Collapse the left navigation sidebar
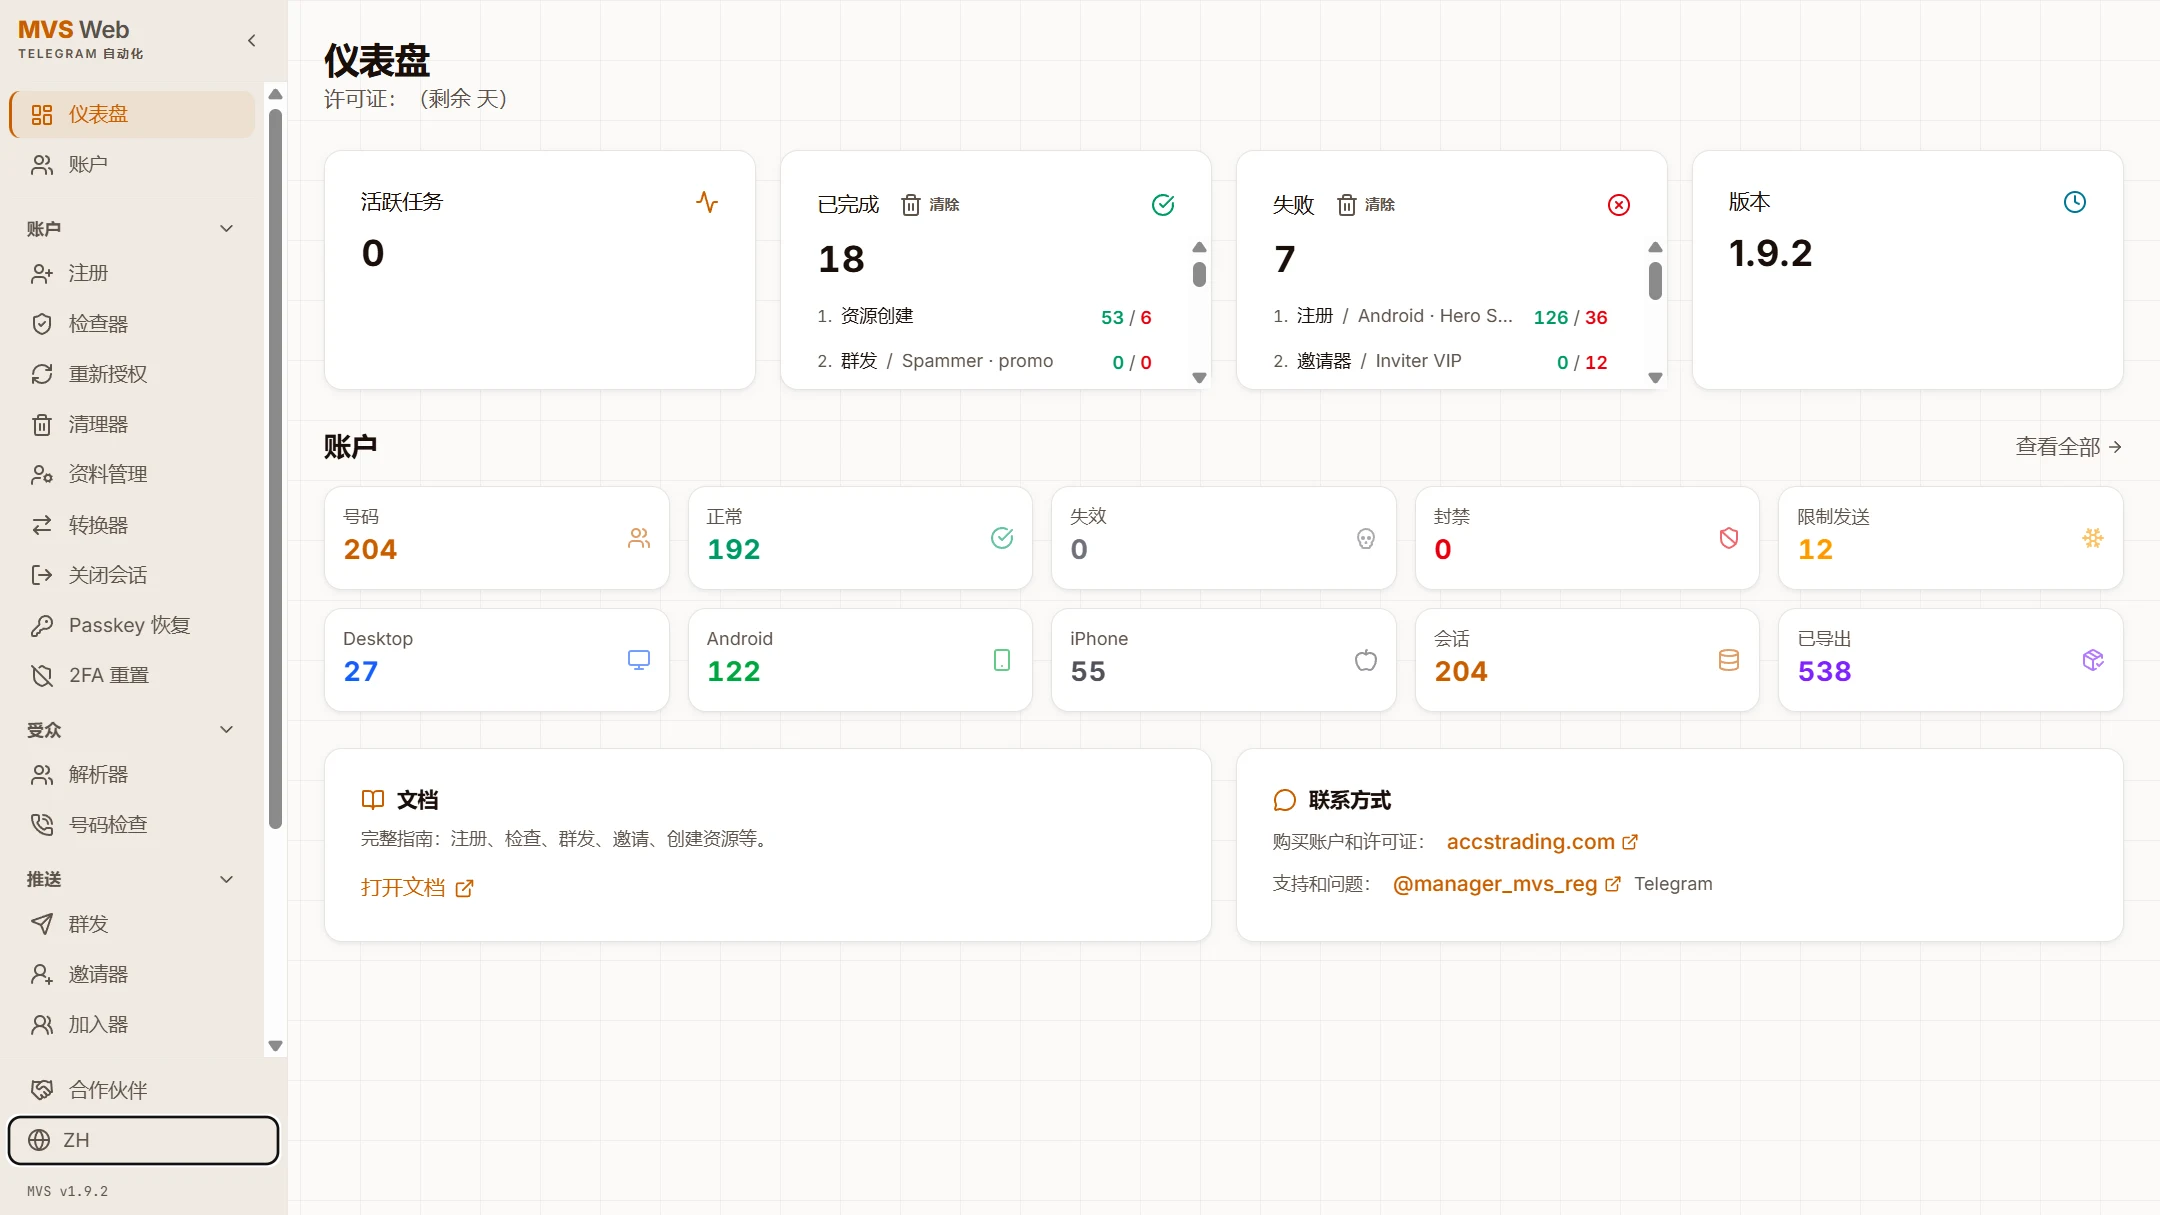Image resolution: width=2160 pixels, height=1215 pixels. [x=251, y=40]
